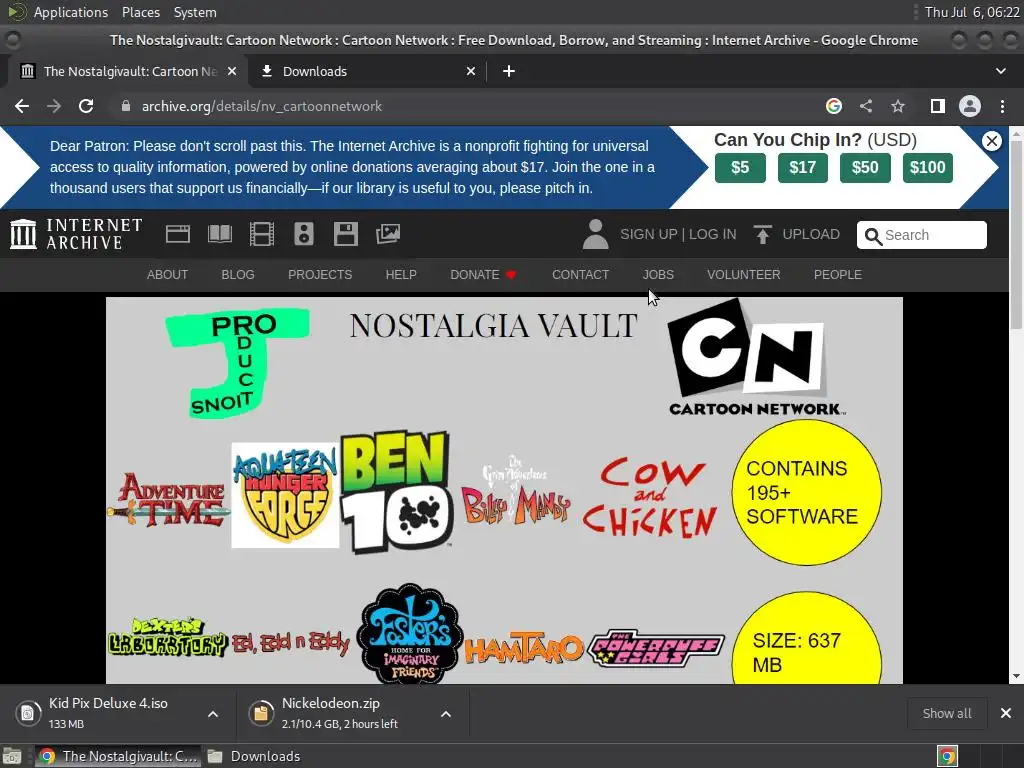
Task: Open the BLOG nav link
Action: click(x=238, y=275)
